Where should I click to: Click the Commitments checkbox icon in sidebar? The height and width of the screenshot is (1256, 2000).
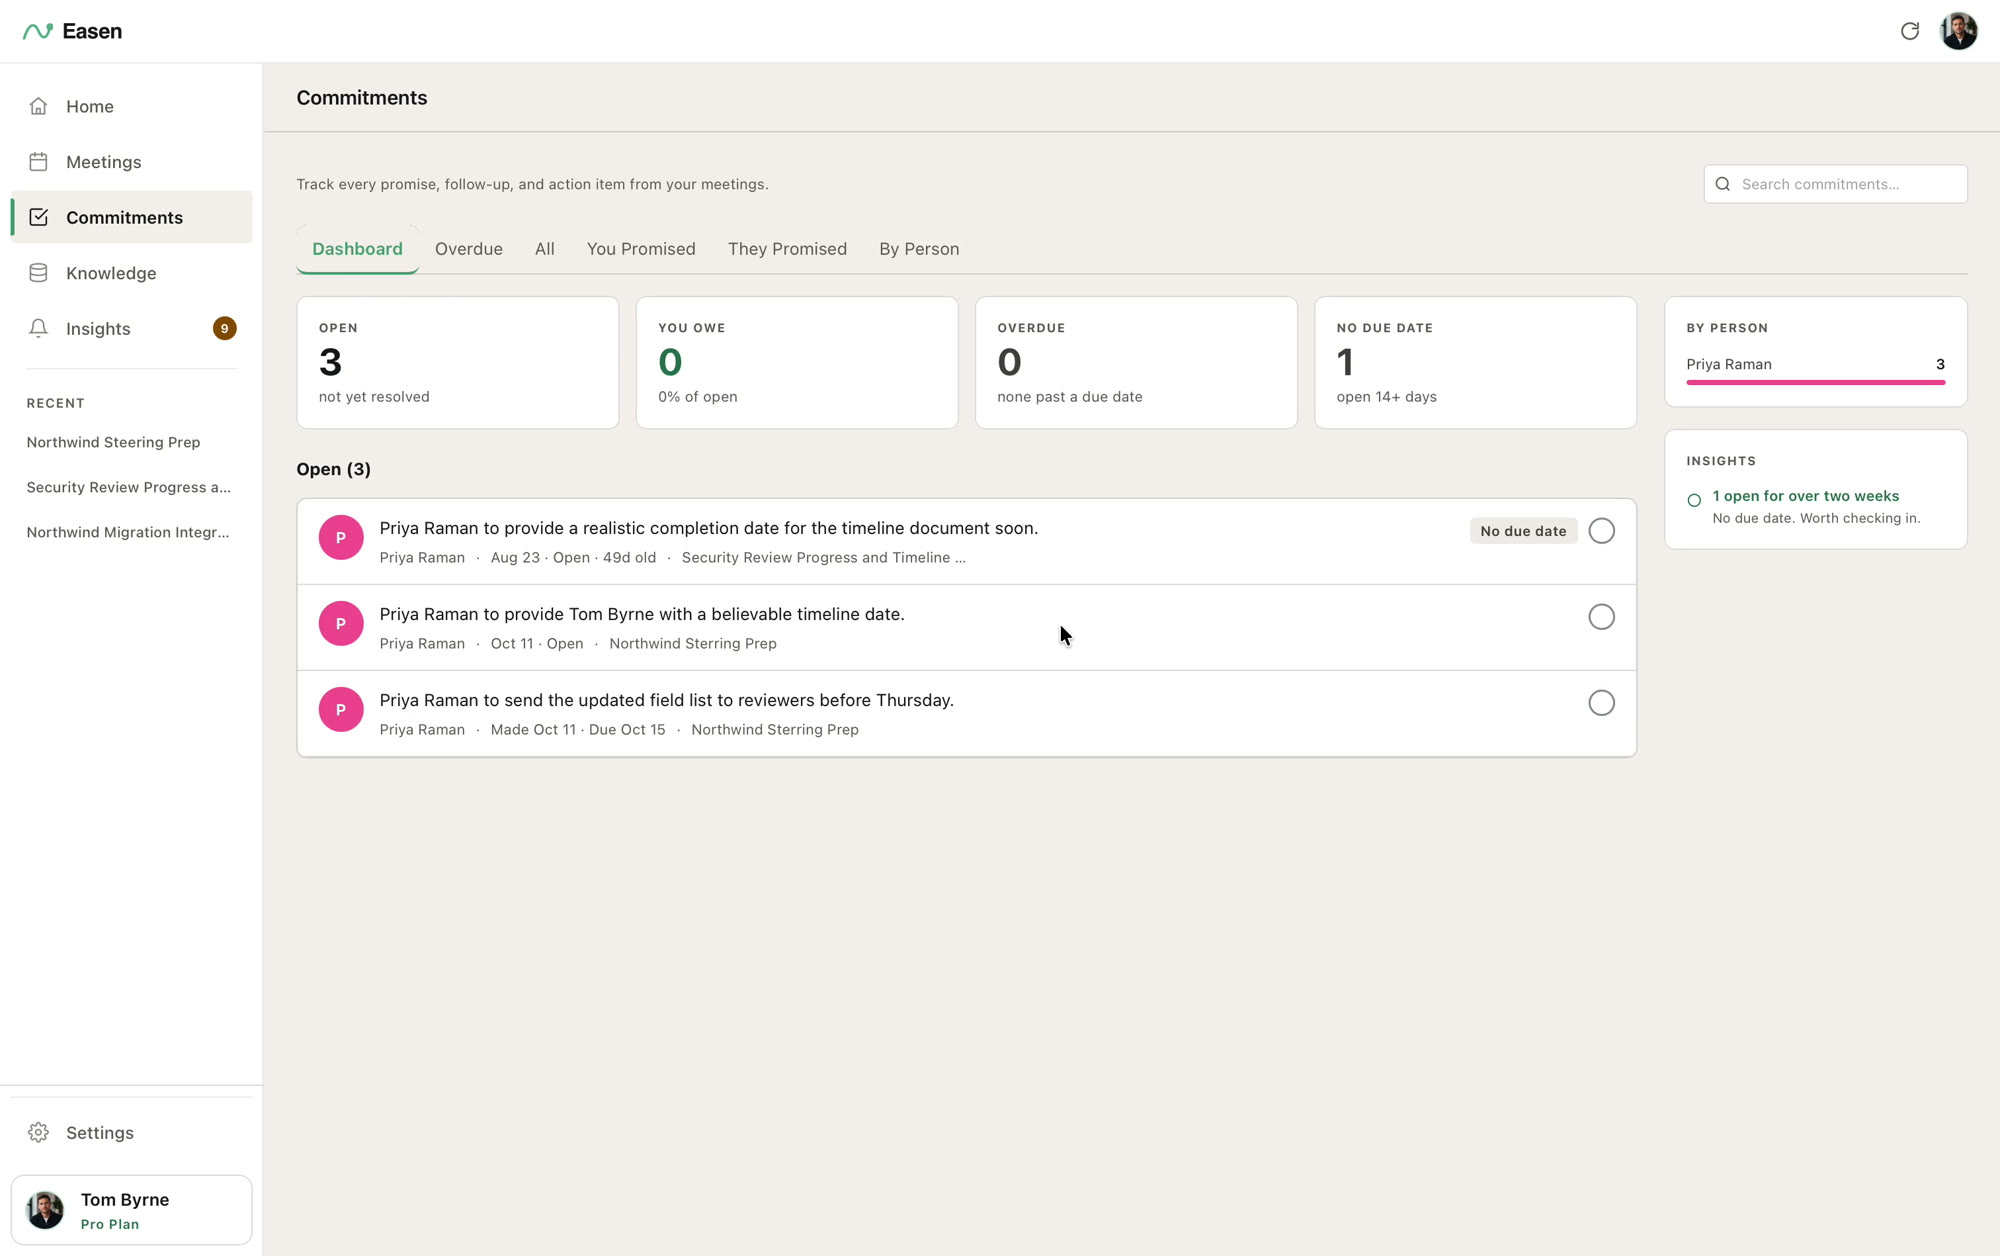click(x=38, y=217)
